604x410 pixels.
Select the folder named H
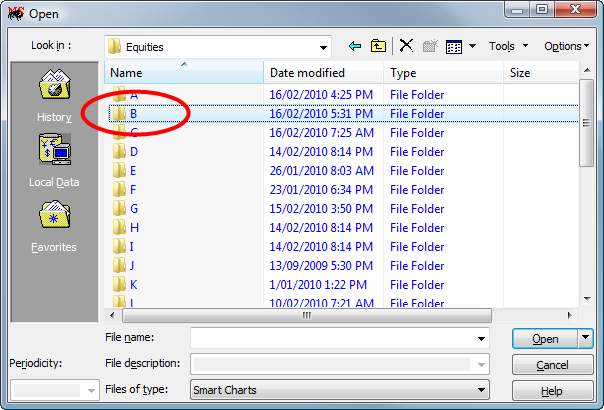(134, 228)
